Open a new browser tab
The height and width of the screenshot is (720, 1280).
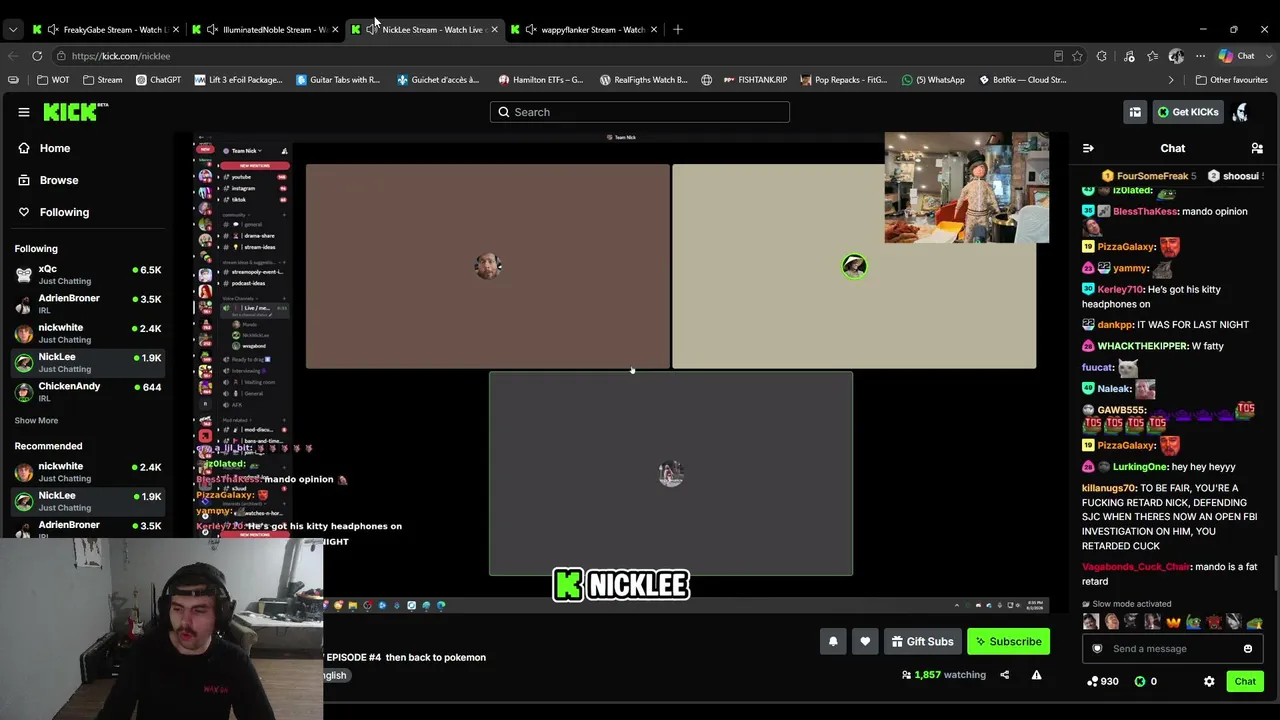[x=678, y=29]
